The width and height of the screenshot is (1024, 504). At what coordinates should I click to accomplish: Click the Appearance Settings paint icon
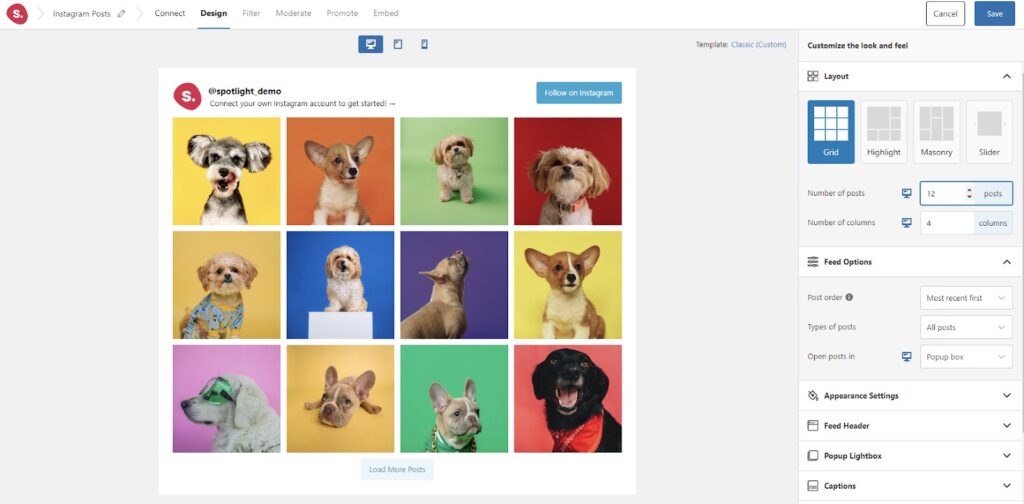[812, 396]
